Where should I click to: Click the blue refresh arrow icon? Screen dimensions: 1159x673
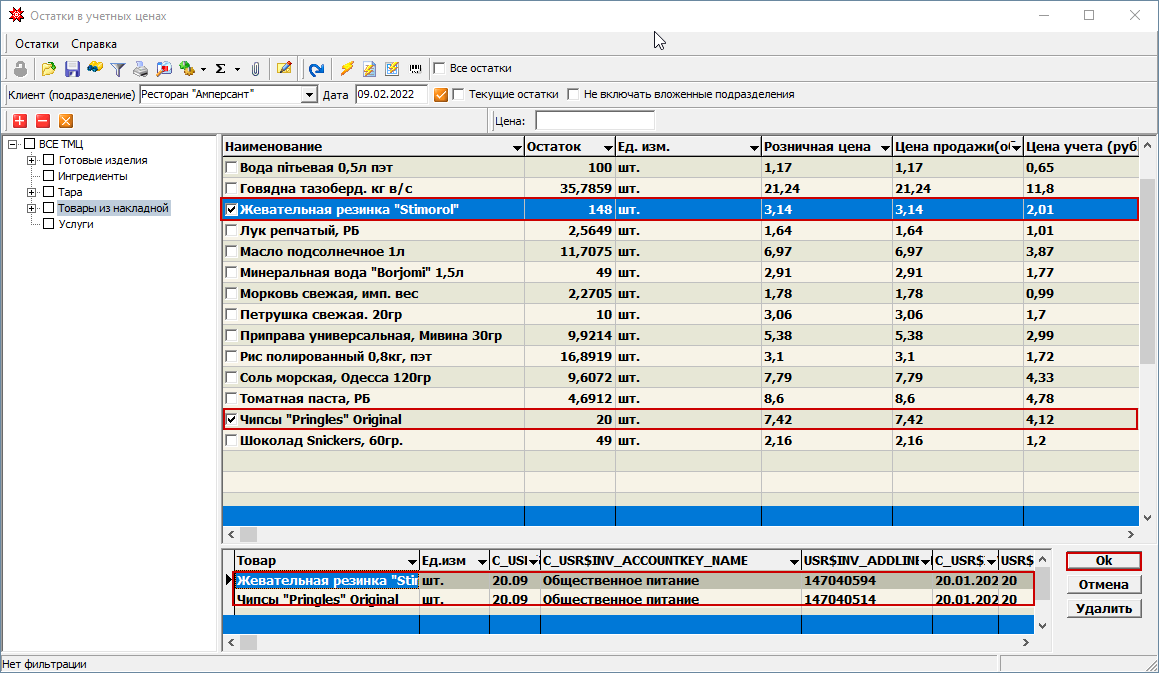316,69
